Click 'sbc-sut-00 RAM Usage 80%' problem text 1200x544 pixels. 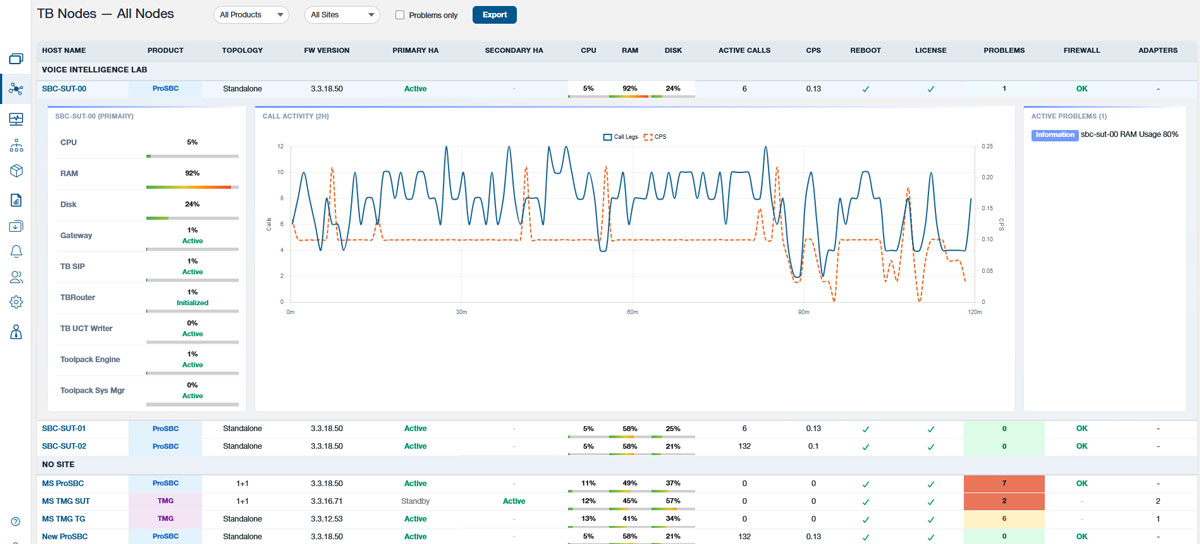tap(1129, 134)
